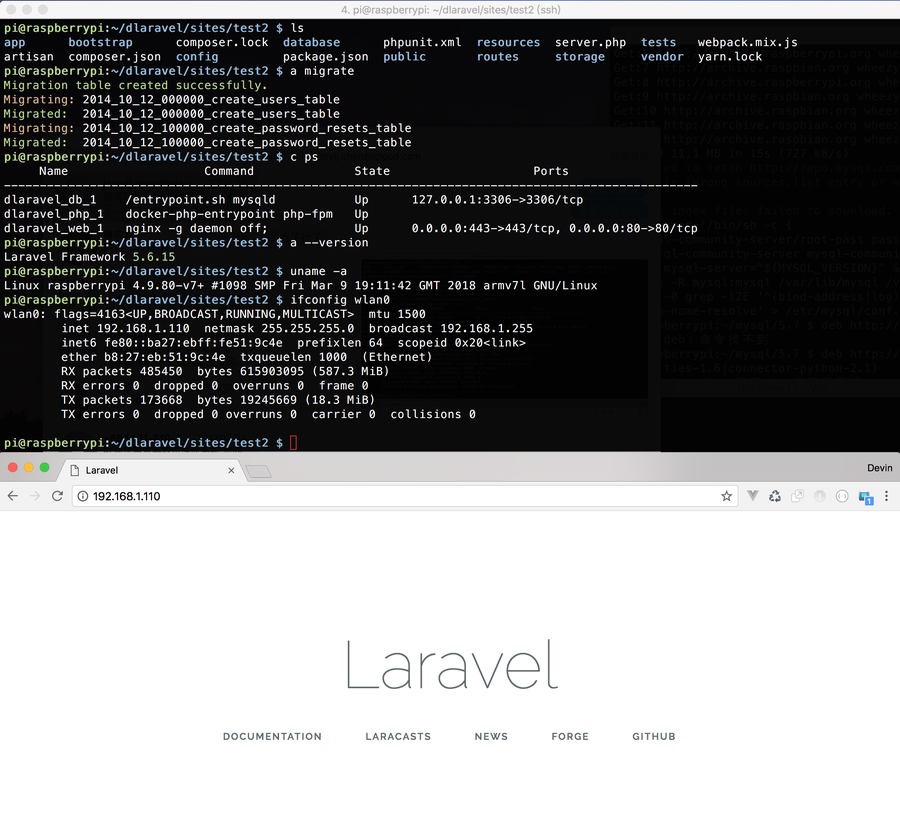Click the circled brackets extension icon

(x=842, y=496)
